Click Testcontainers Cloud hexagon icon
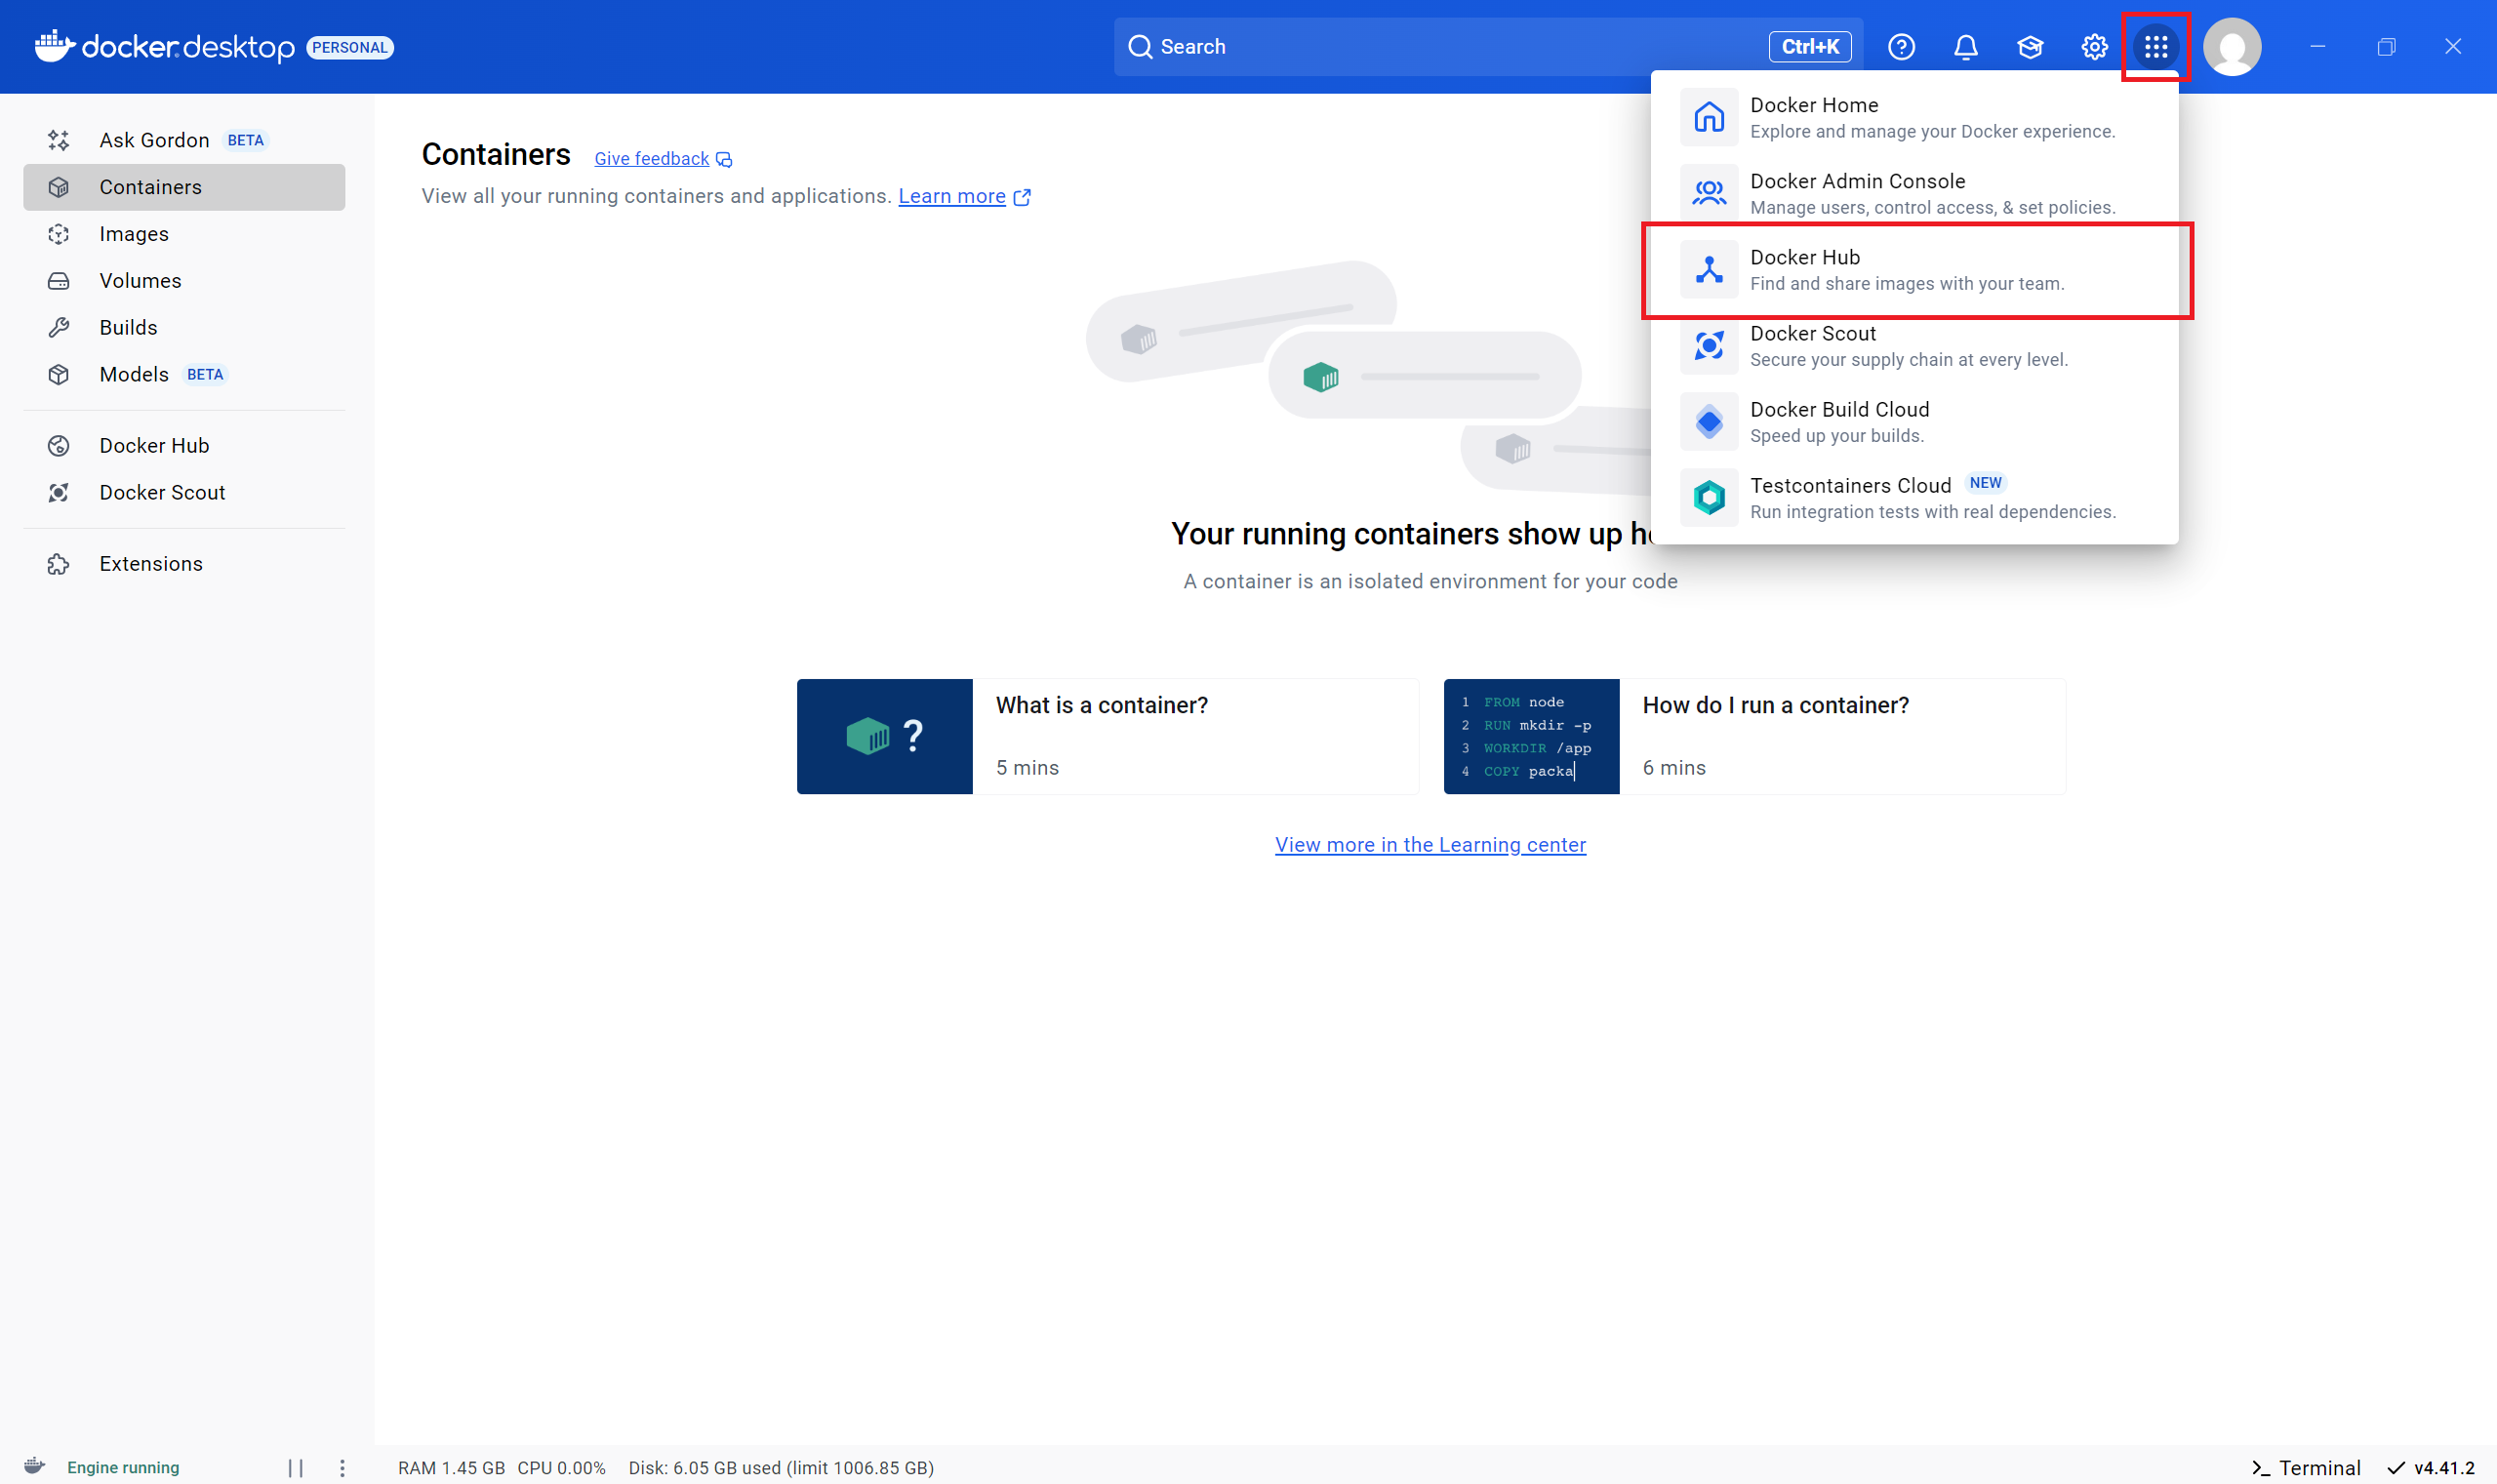Image resolution: width=2497 pixels, height=1484 pixels. (1709, 498)
